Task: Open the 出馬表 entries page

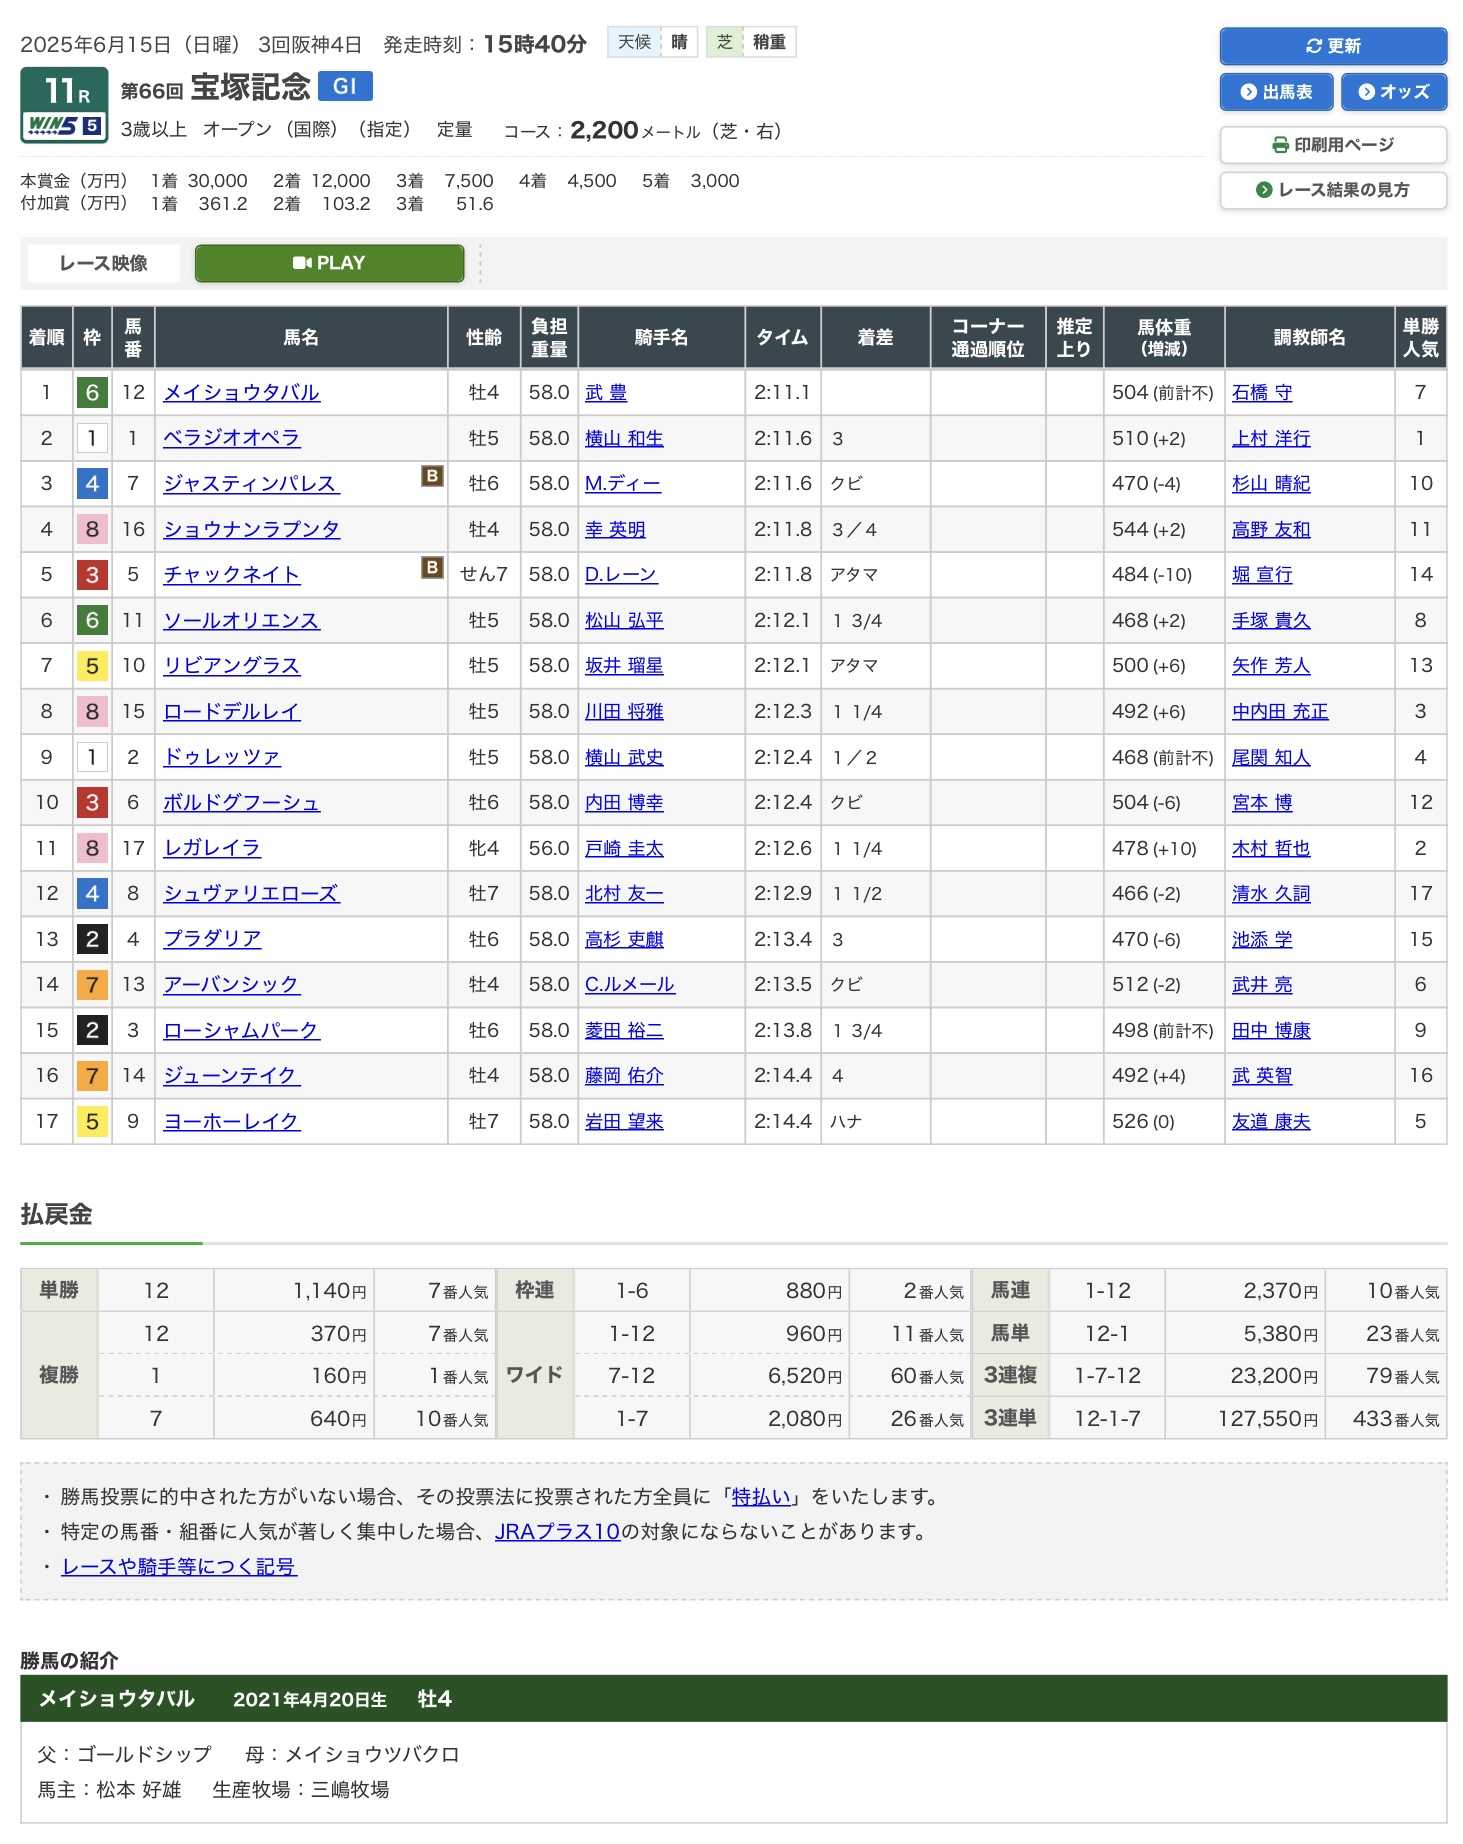Action: (x=1276, y=92)
